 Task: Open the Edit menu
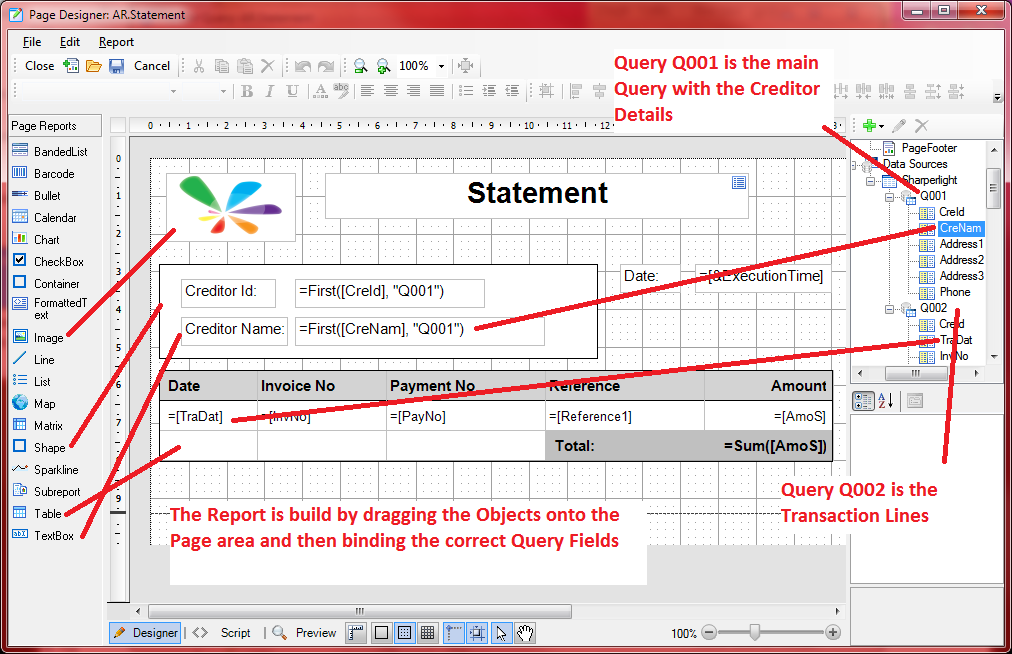point(70,42)
